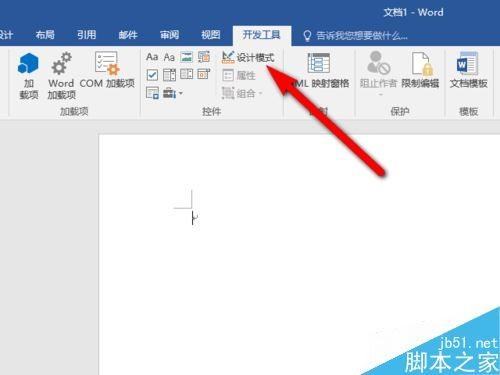The width and height of the screenshot is (500, 375).
Task: Switch to the 视图 tab
Action: 211,35
